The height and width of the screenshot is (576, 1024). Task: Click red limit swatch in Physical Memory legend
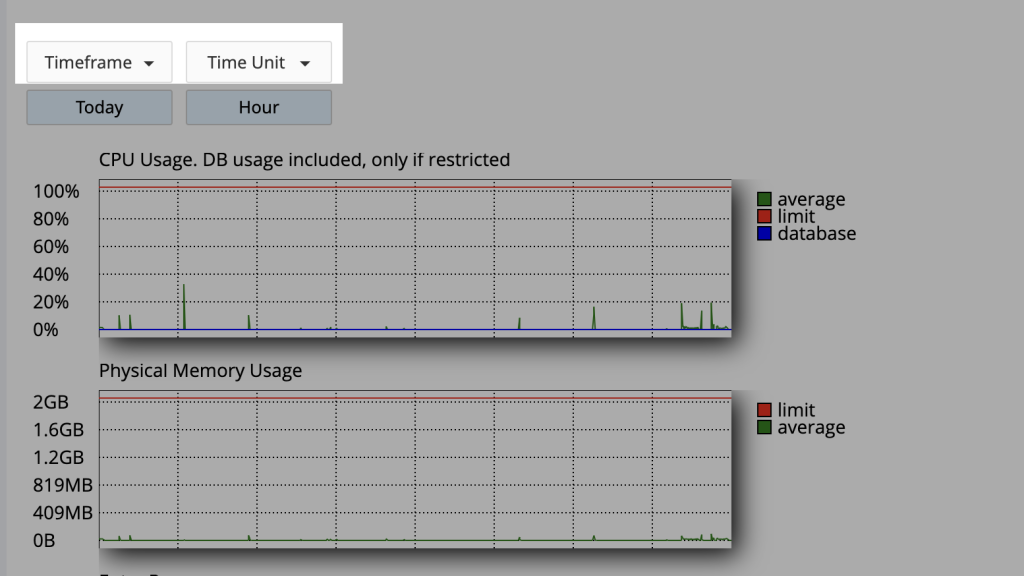tap(765, 410)
